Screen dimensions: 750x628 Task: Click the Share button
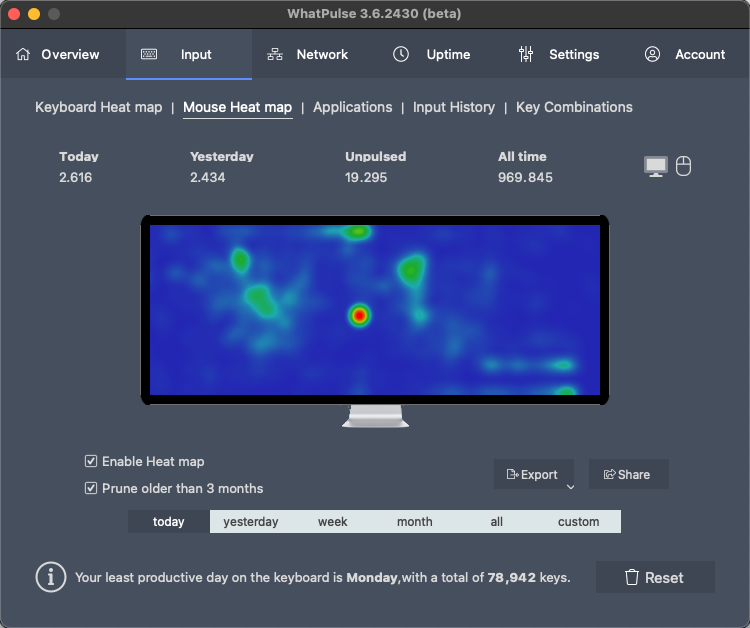[x=627, y=474]
